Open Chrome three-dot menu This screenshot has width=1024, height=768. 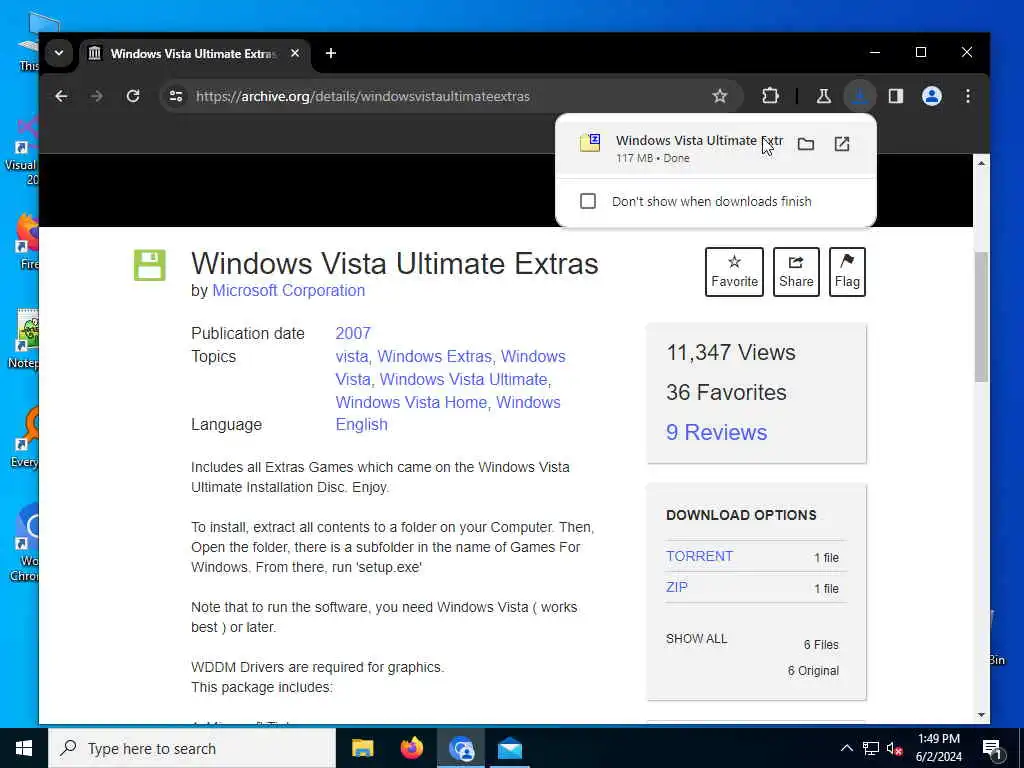coord(968,96)
